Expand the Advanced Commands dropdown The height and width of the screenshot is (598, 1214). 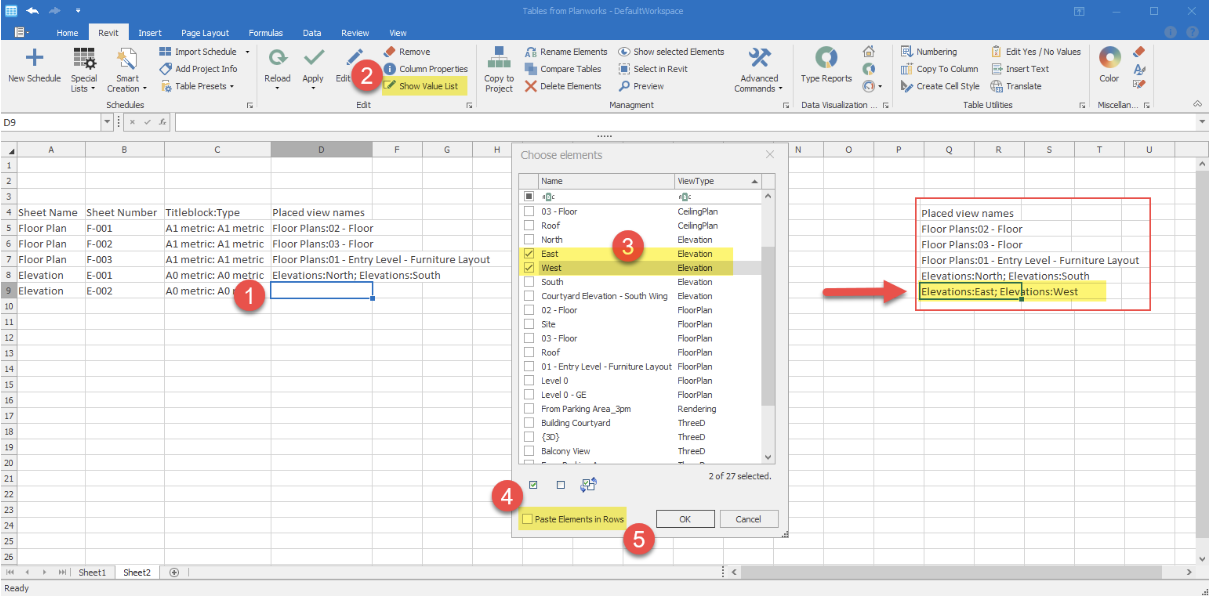[x=760, y=69]
